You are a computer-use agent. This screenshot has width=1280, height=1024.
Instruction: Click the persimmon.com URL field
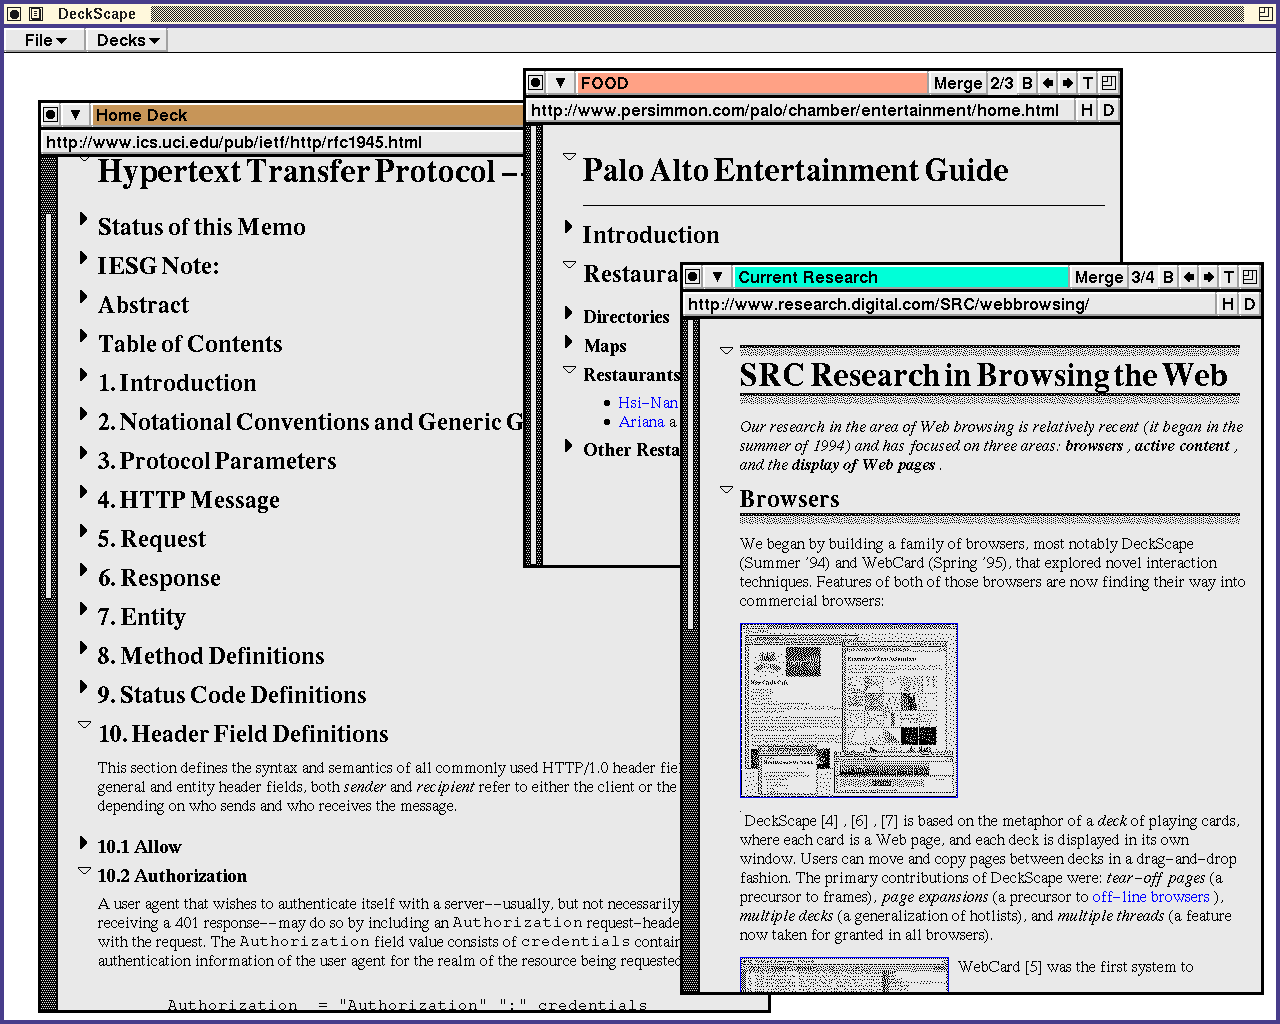pyautogui.click(x=800, y=110)
